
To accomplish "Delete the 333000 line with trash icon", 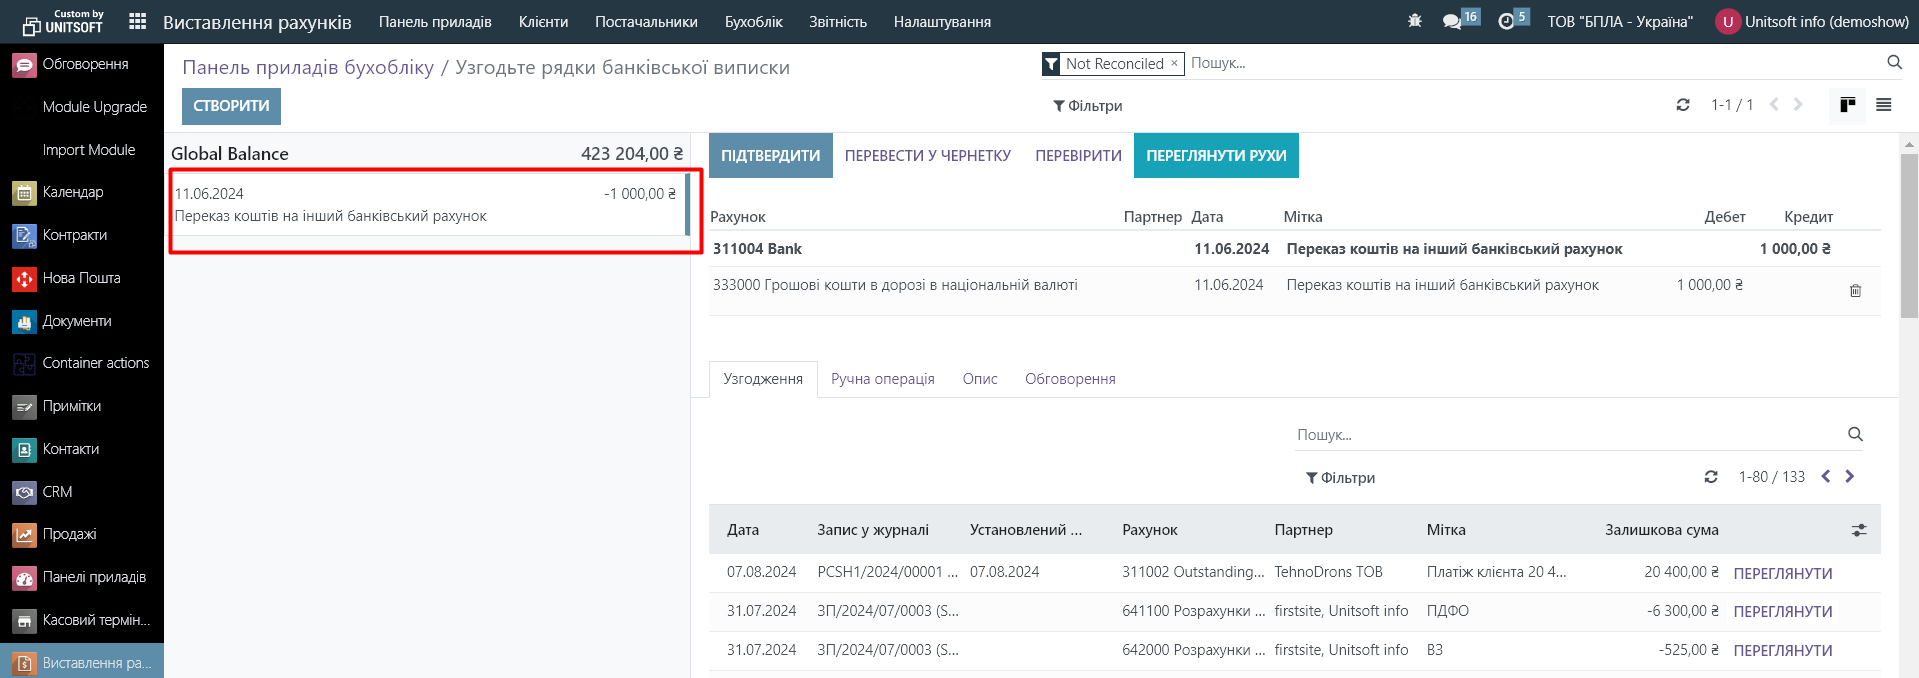I will pos(1855,291).
